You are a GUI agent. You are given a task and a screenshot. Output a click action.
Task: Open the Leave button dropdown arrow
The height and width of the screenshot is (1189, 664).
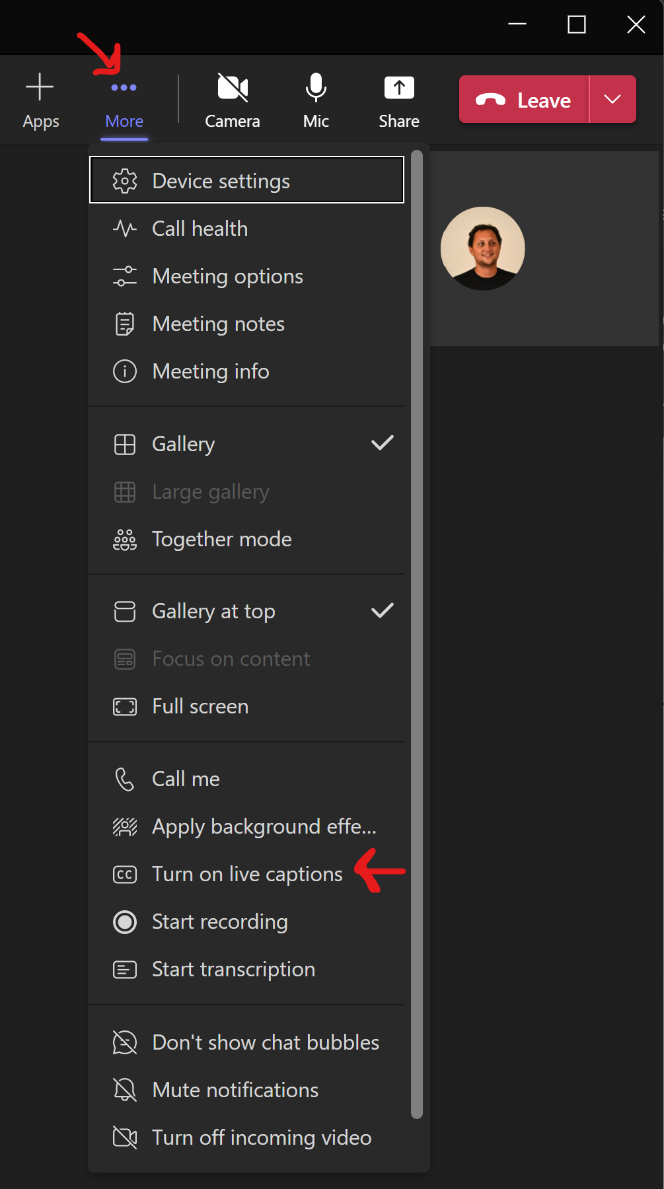(612, 99)
